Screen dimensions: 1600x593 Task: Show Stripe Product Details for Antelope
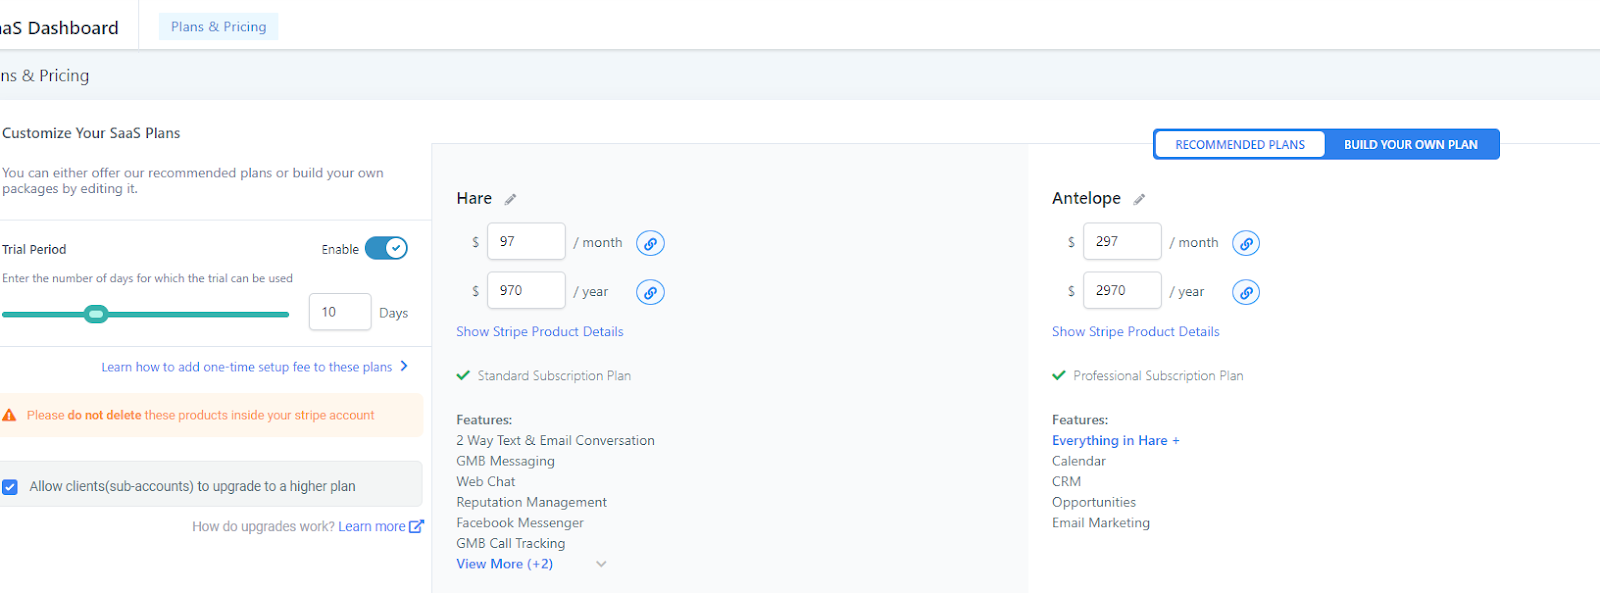(1135, 332)
